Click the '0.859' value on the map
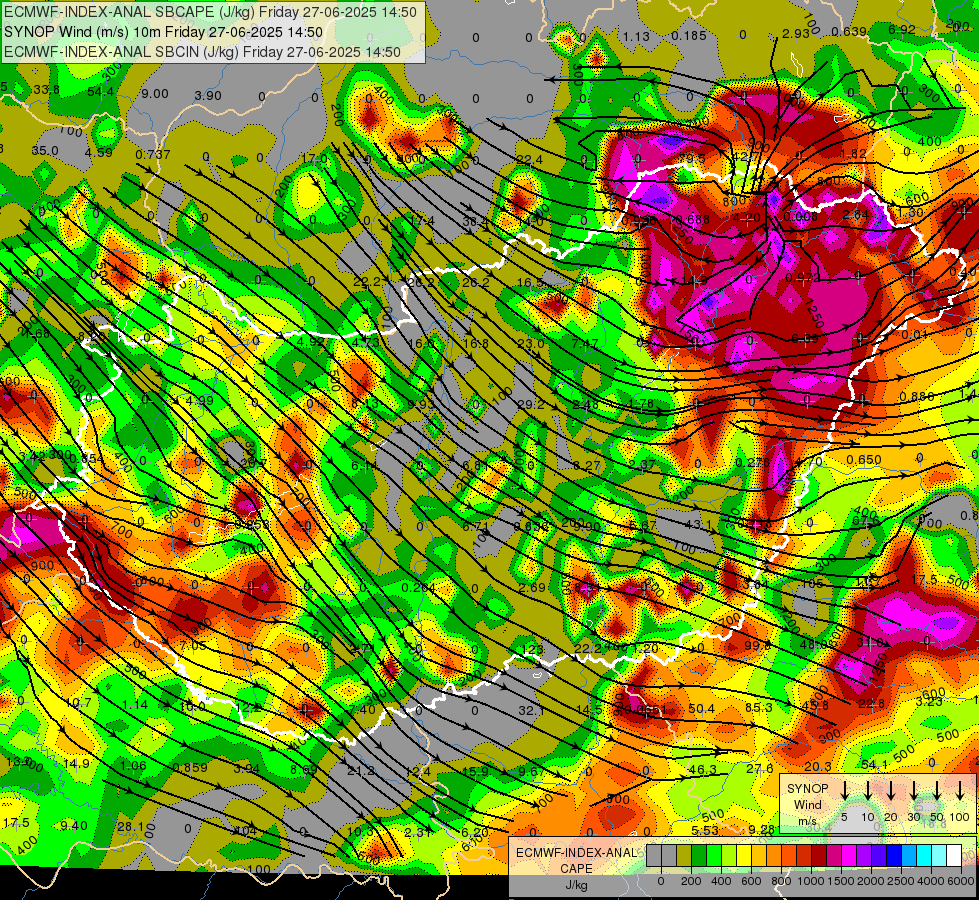Screen dimensions: 979x900 click(x=190, y=768)
